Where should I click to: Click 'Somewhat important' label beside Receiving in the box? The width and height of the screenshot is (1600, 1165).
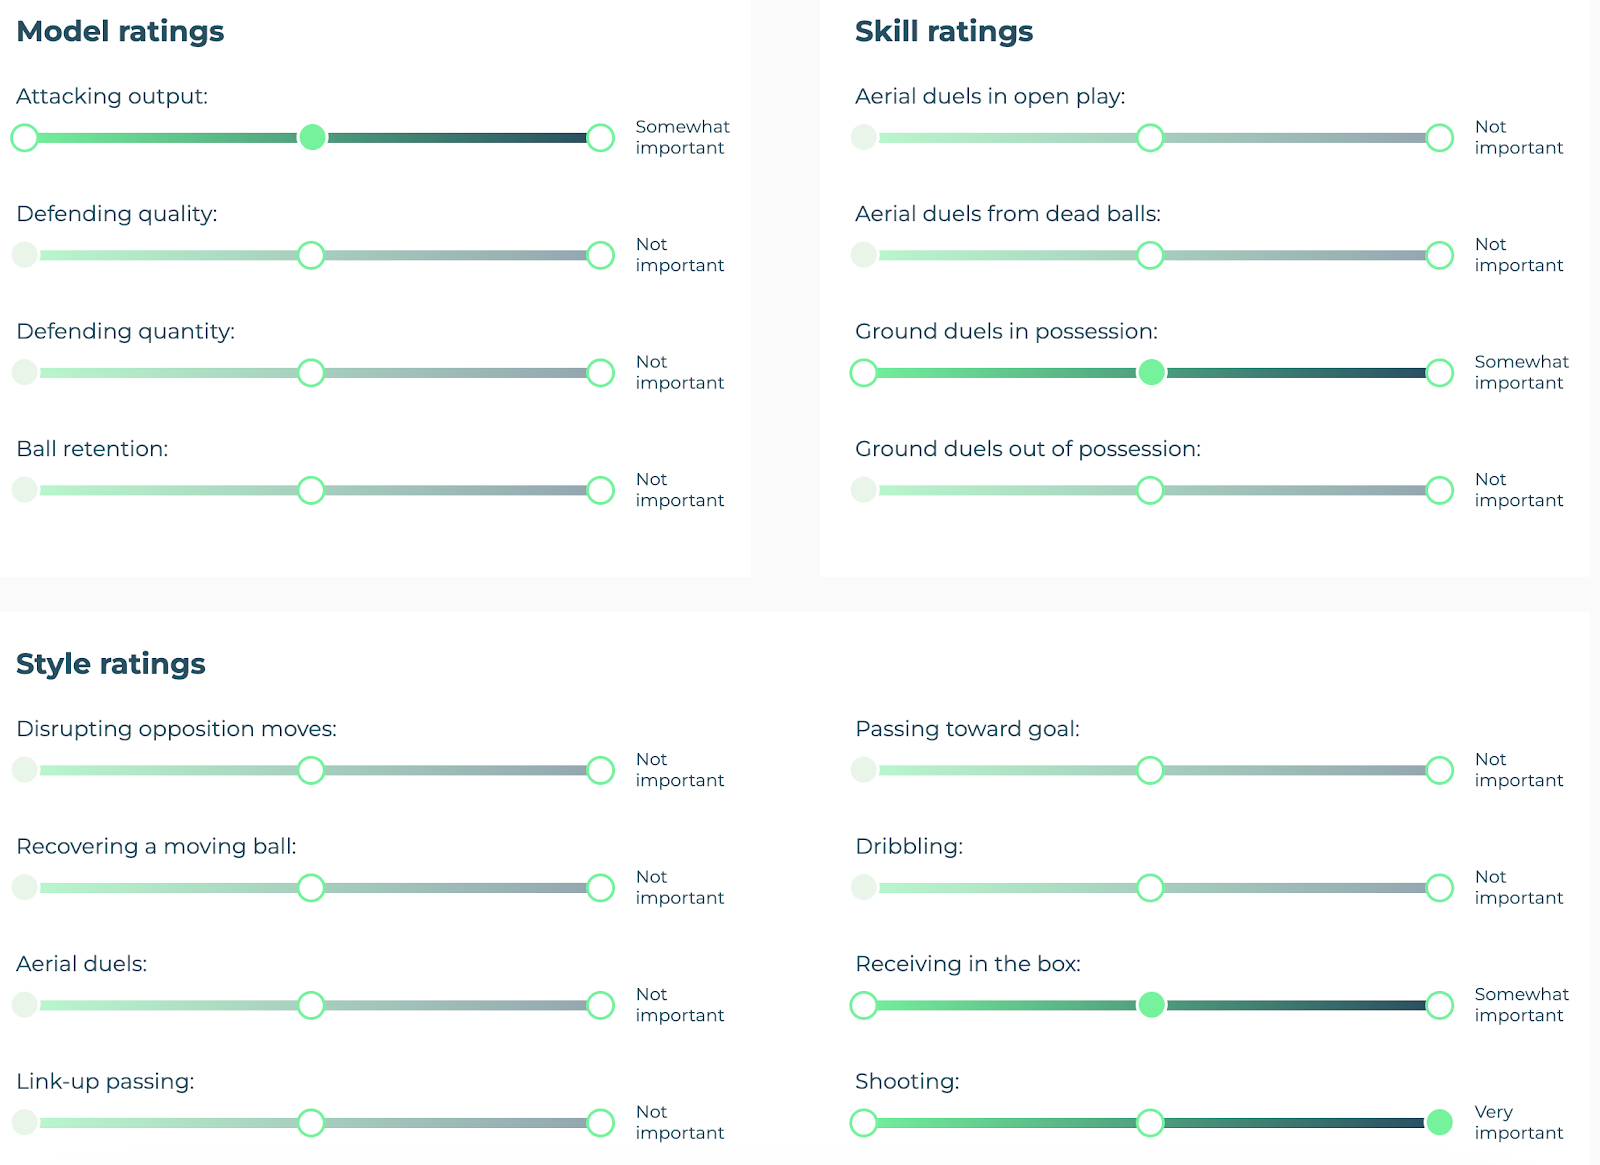click(1521, 1004)
